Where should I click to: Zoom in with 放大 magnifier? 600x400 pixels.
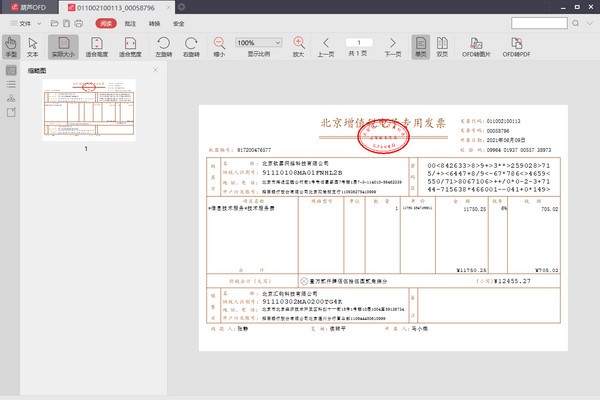(x=298, y=47)
